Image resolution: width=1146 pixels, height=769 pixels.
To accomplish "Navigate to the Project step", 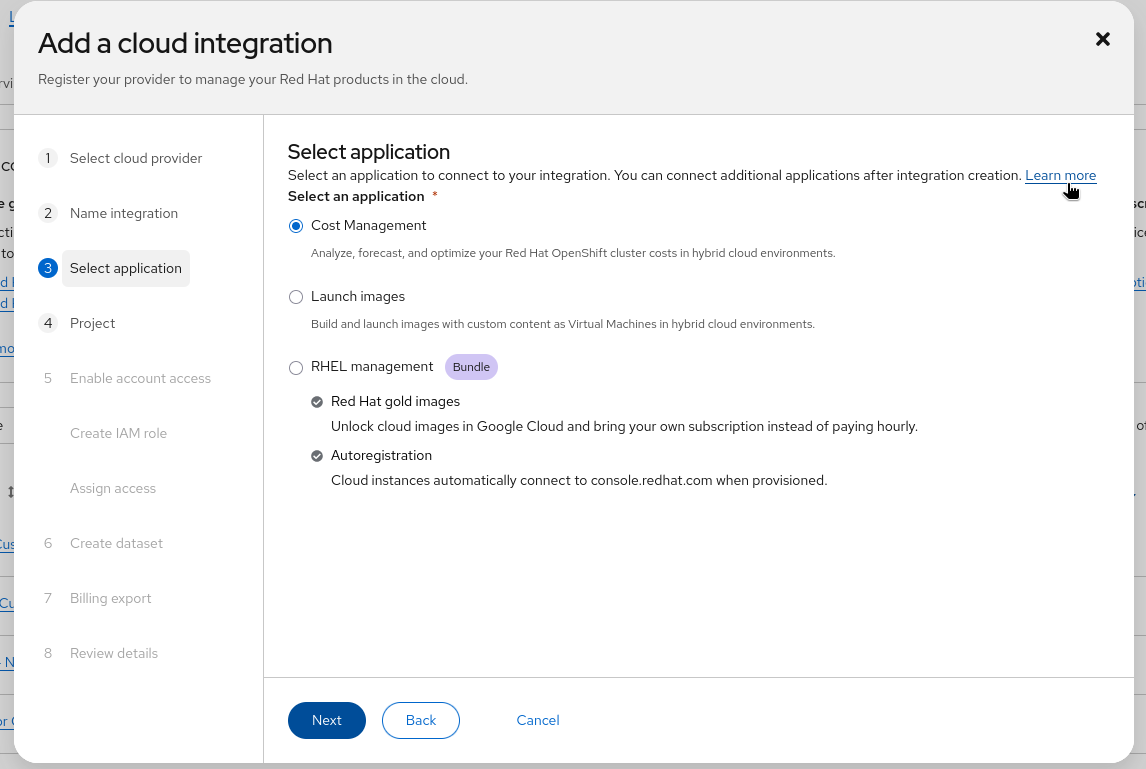I will (x=93, y=323).
